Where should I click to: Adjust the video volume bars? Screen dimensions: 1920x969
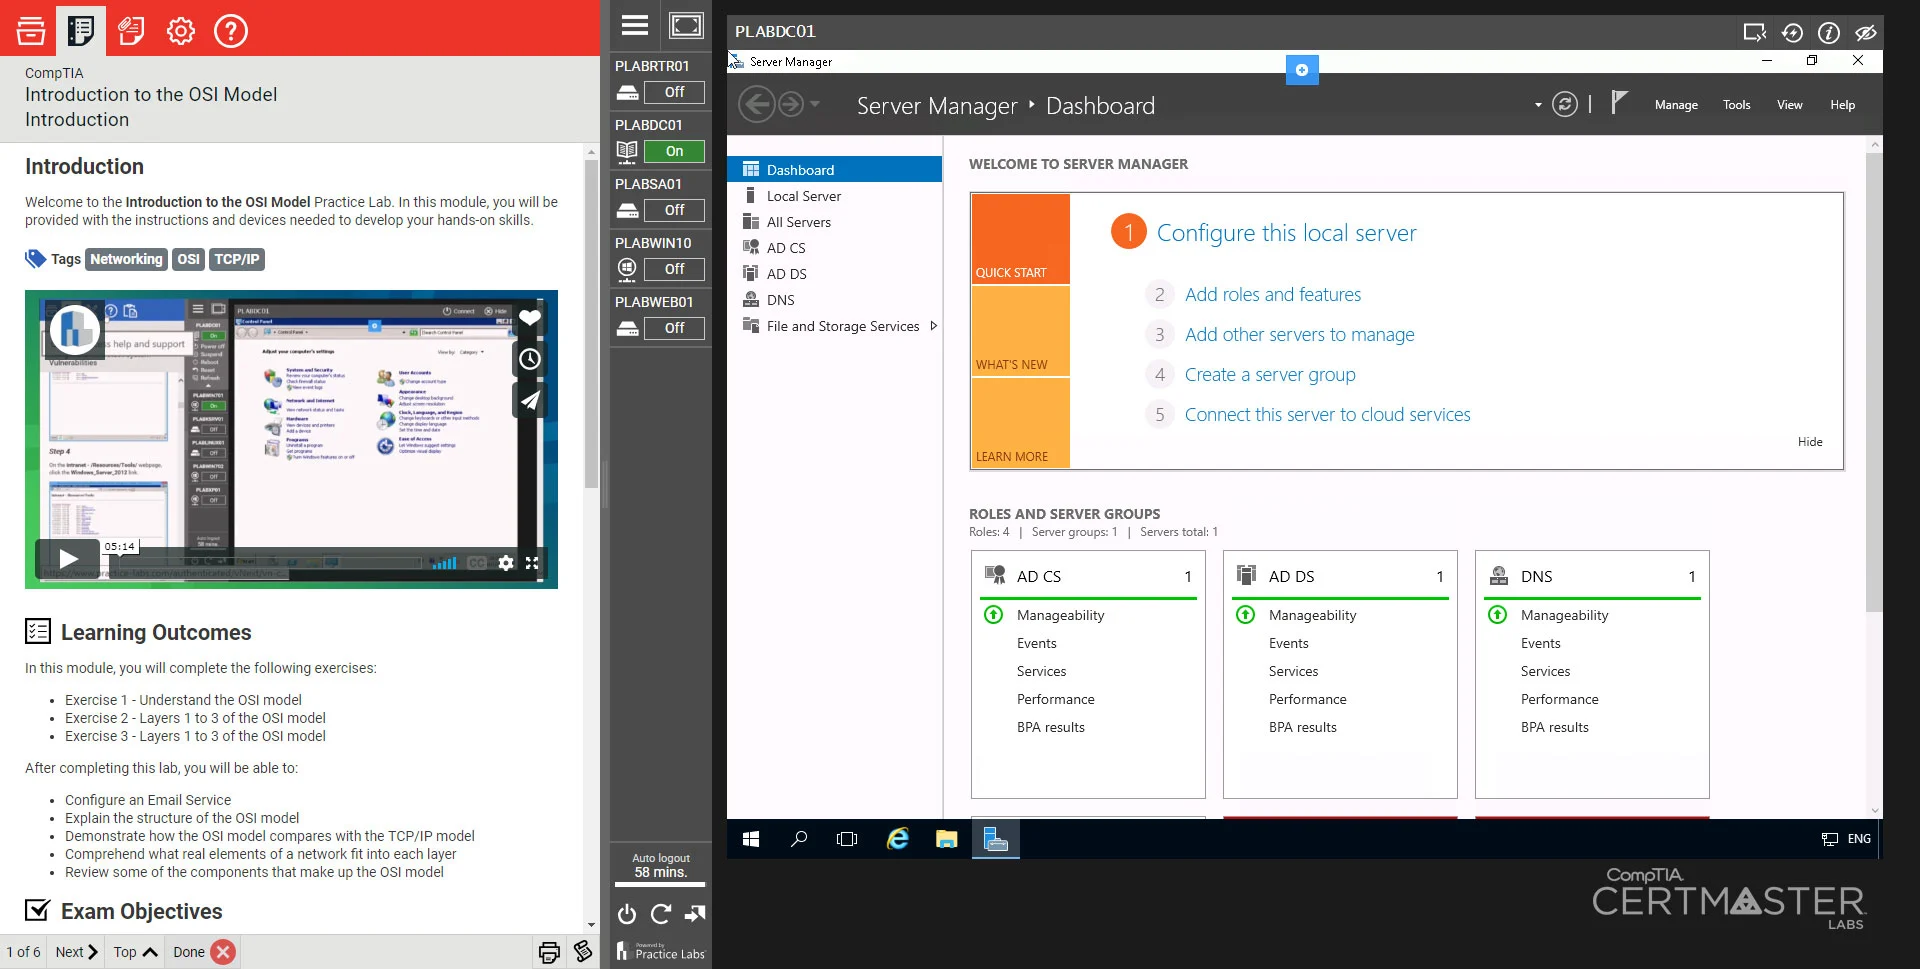(444, 563)
